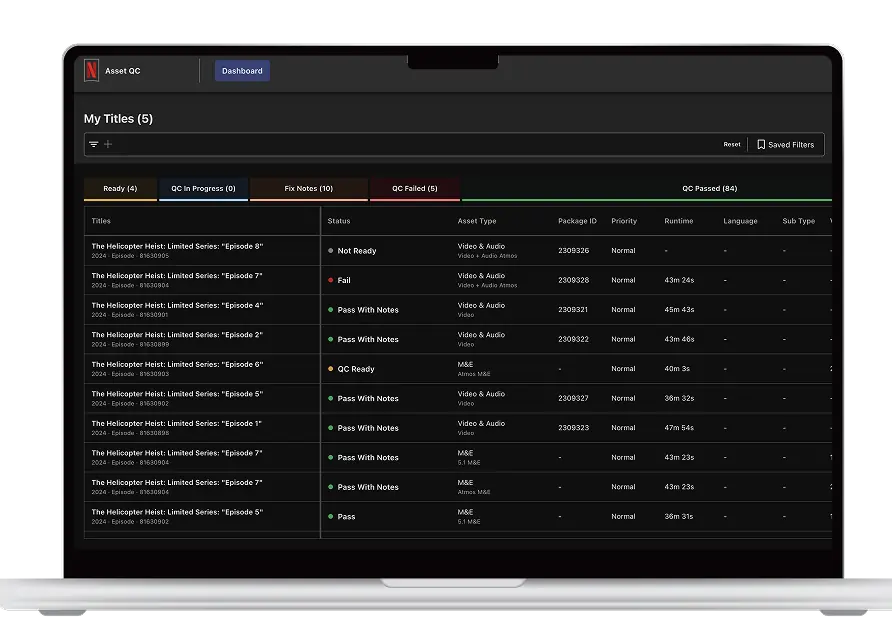Click package ID 2309322
The width and height of the screenshot is (892, 624).
pyautogui.click(x=573, y=340)
